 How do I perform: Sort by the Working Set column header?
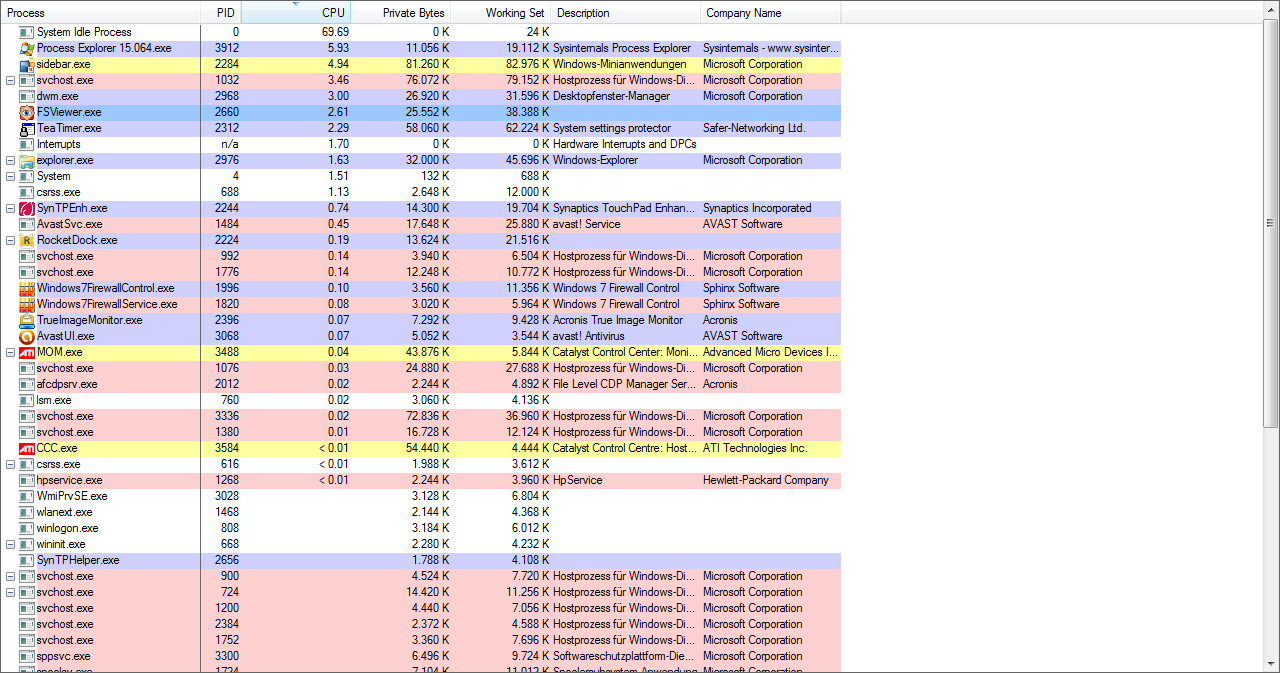point(501,13)
